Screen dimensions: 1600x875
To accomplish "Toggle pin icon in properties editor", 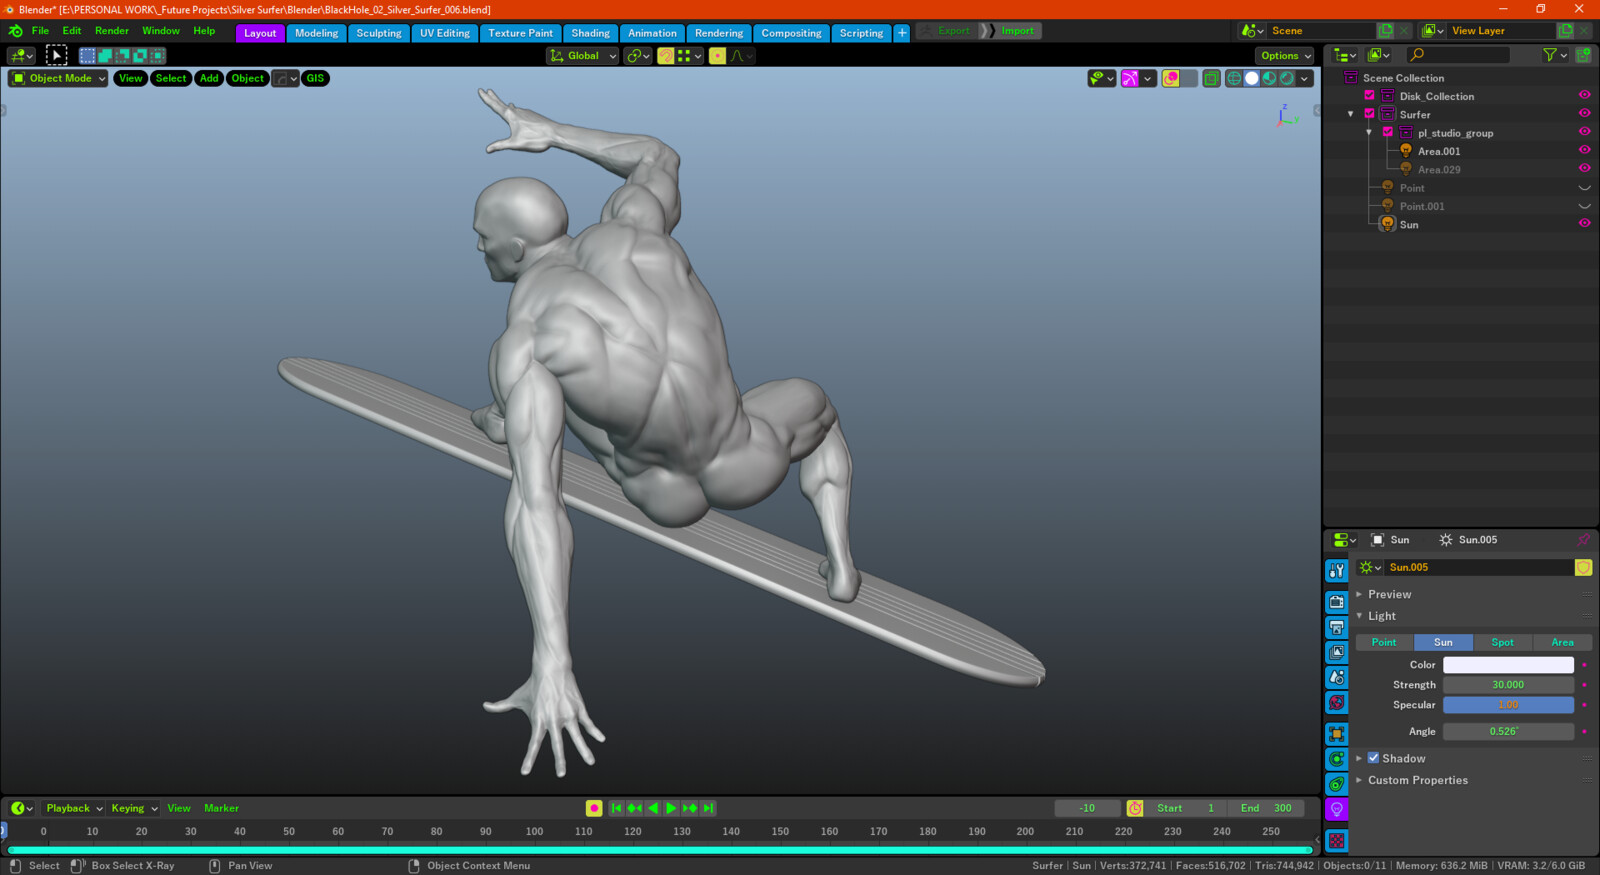I will pos(1584,540).
